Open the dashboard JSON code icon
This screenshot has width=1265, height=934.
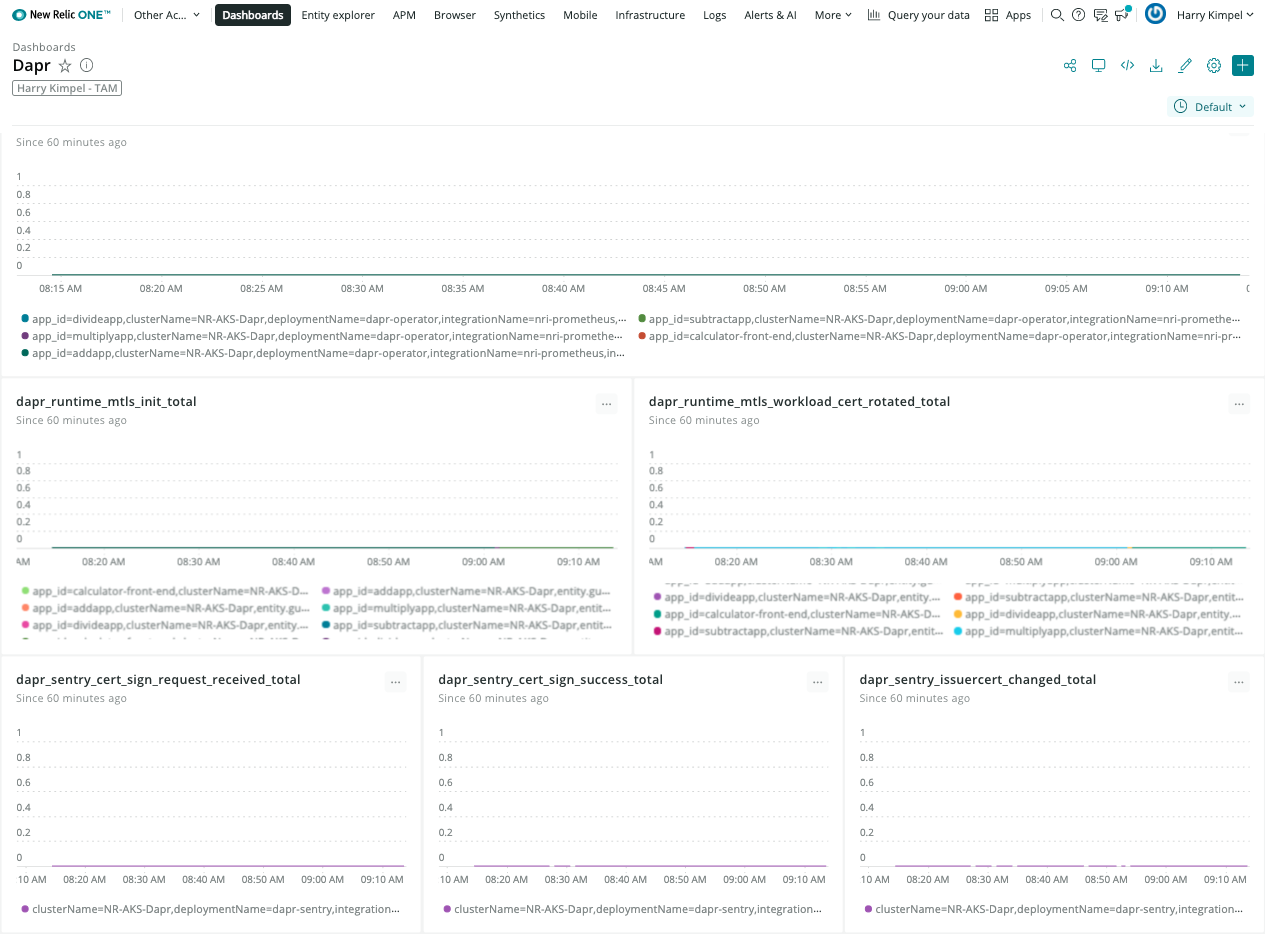pyautogui.click(x=1127, y=66)
